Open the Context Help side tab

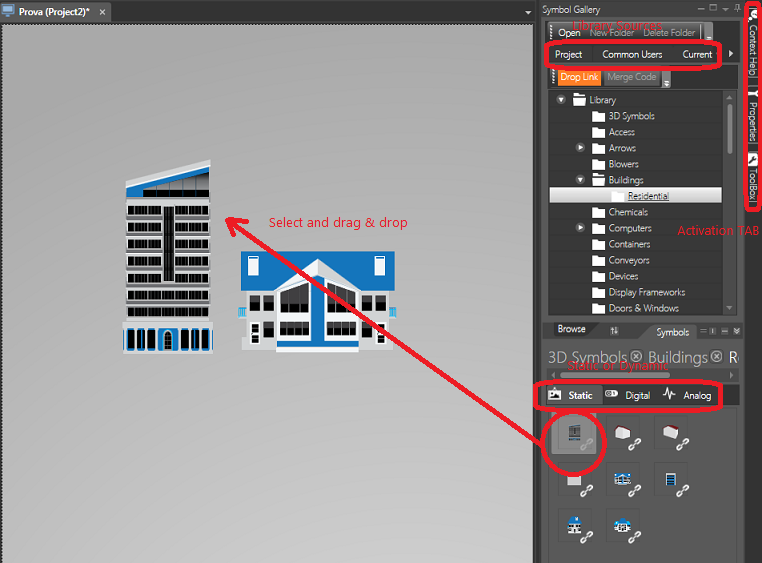752,45
